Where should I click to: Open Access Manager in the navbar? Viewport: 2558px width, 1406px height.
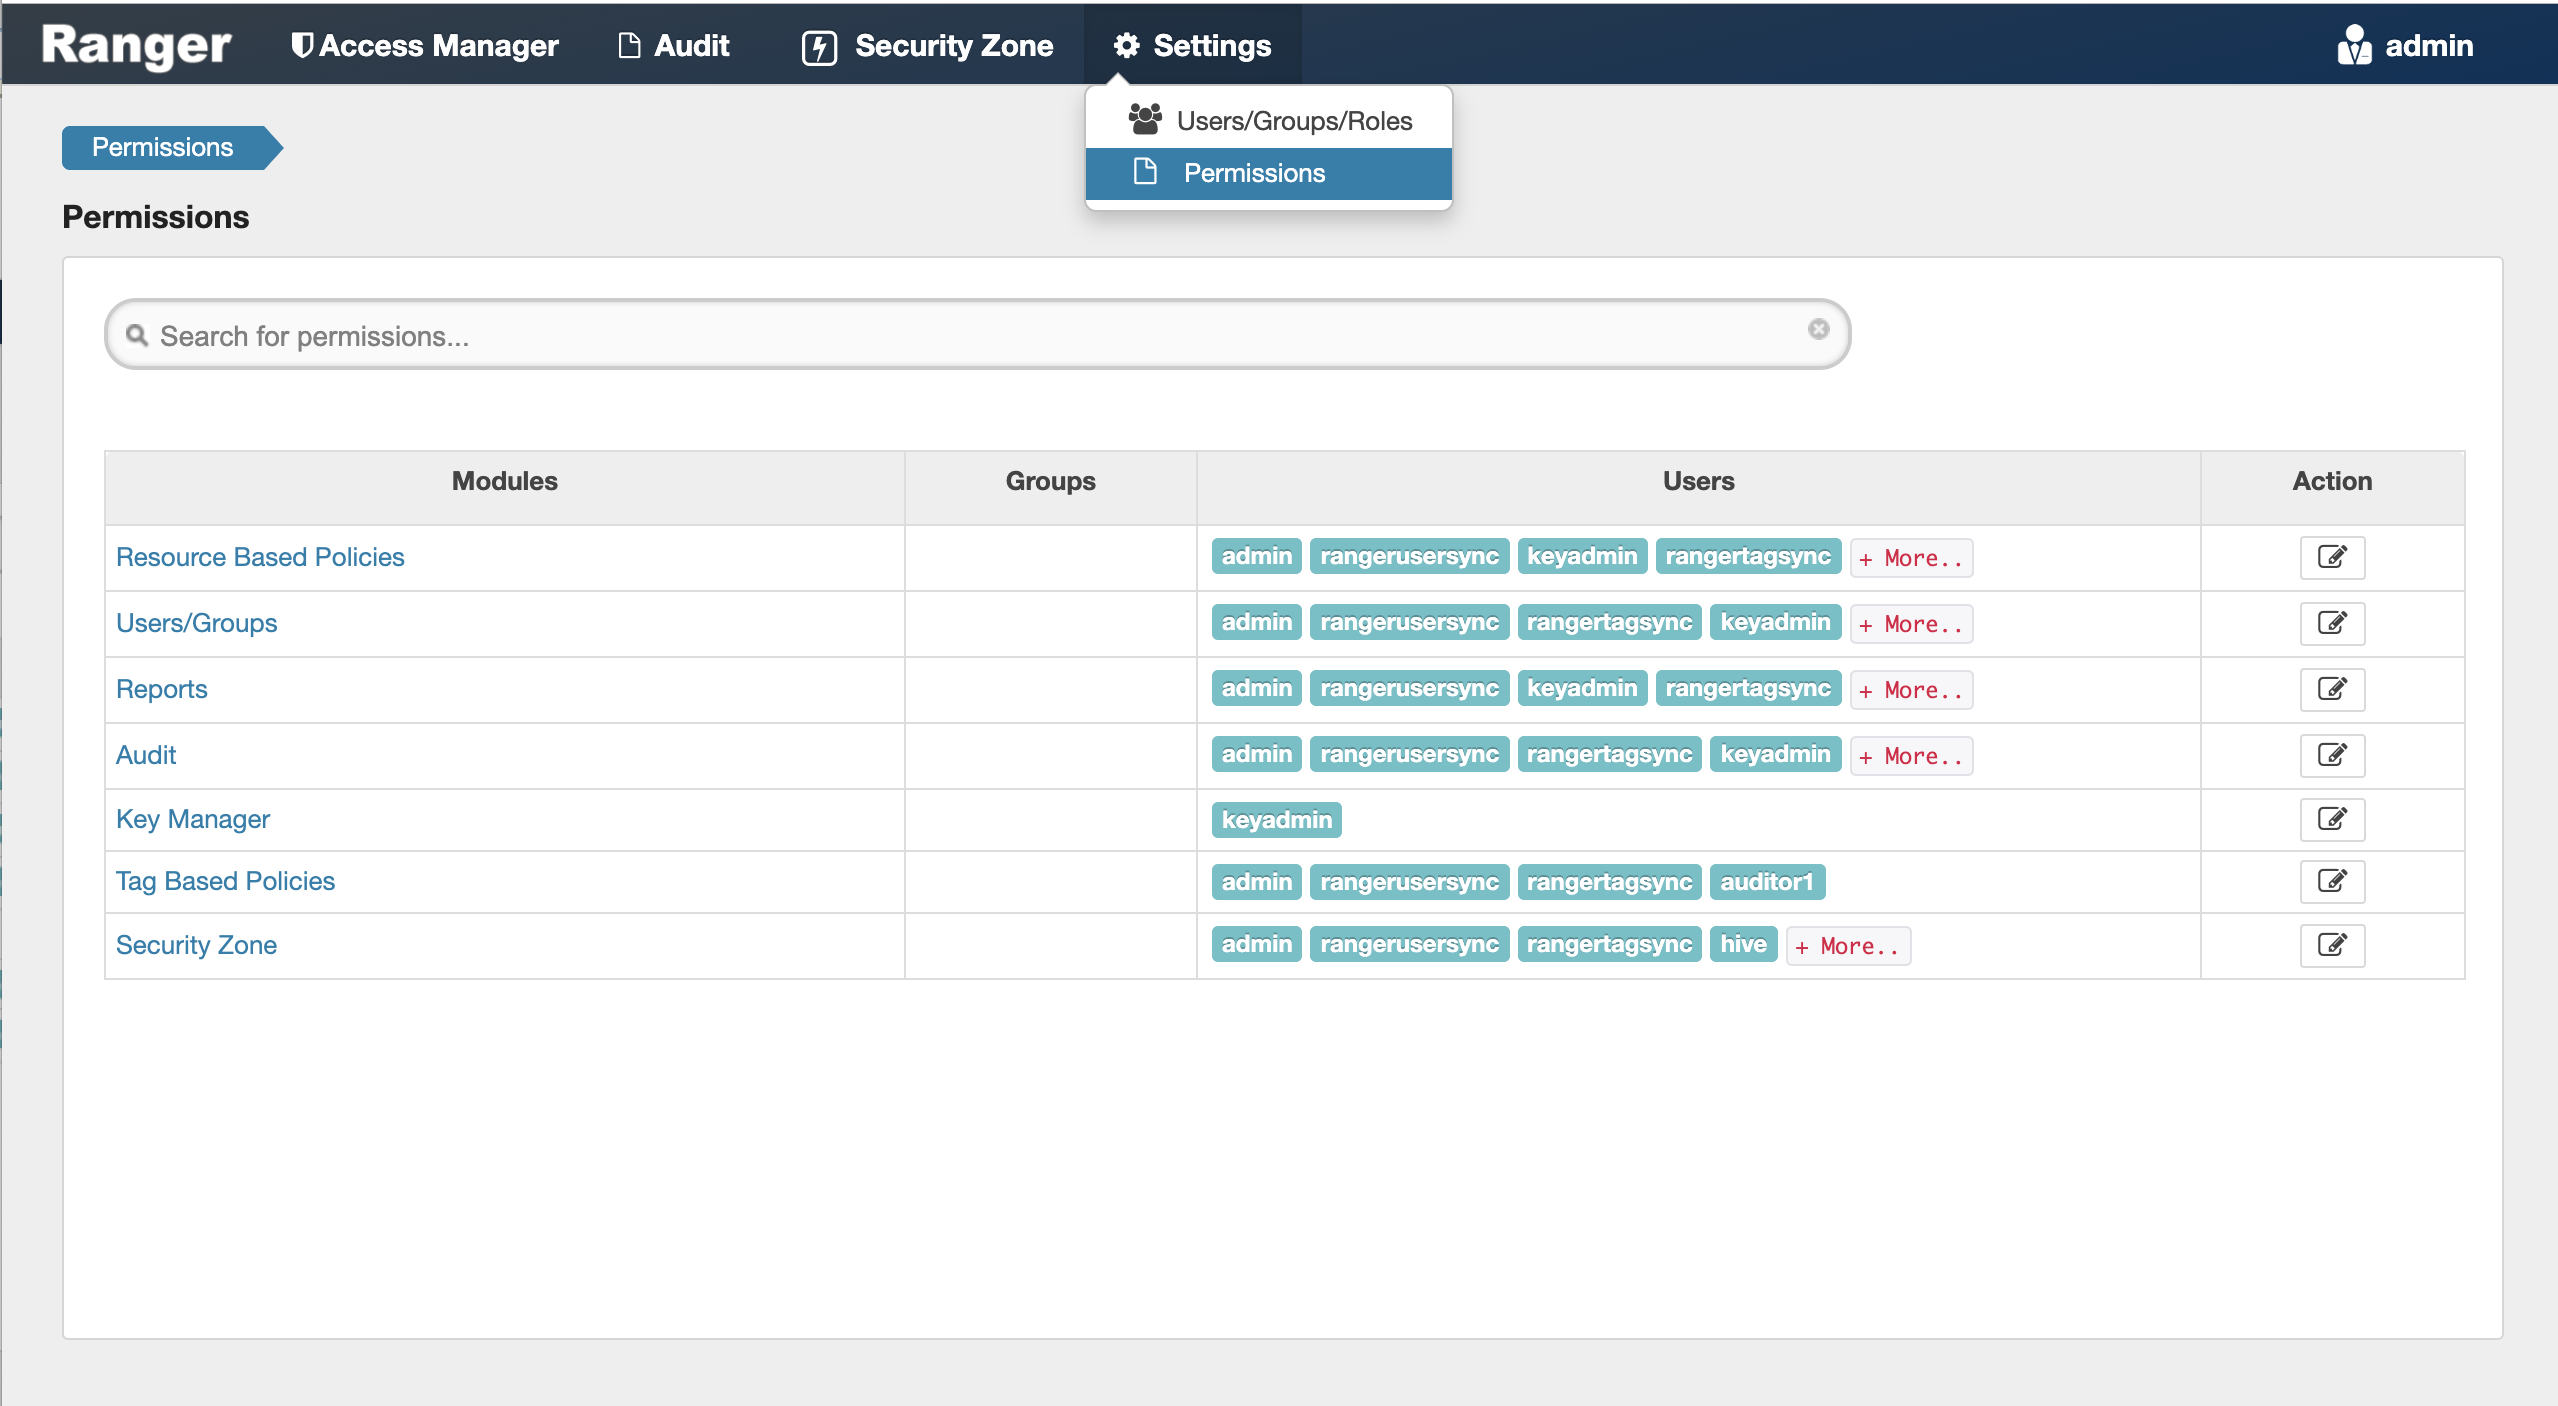click(424, 45)
